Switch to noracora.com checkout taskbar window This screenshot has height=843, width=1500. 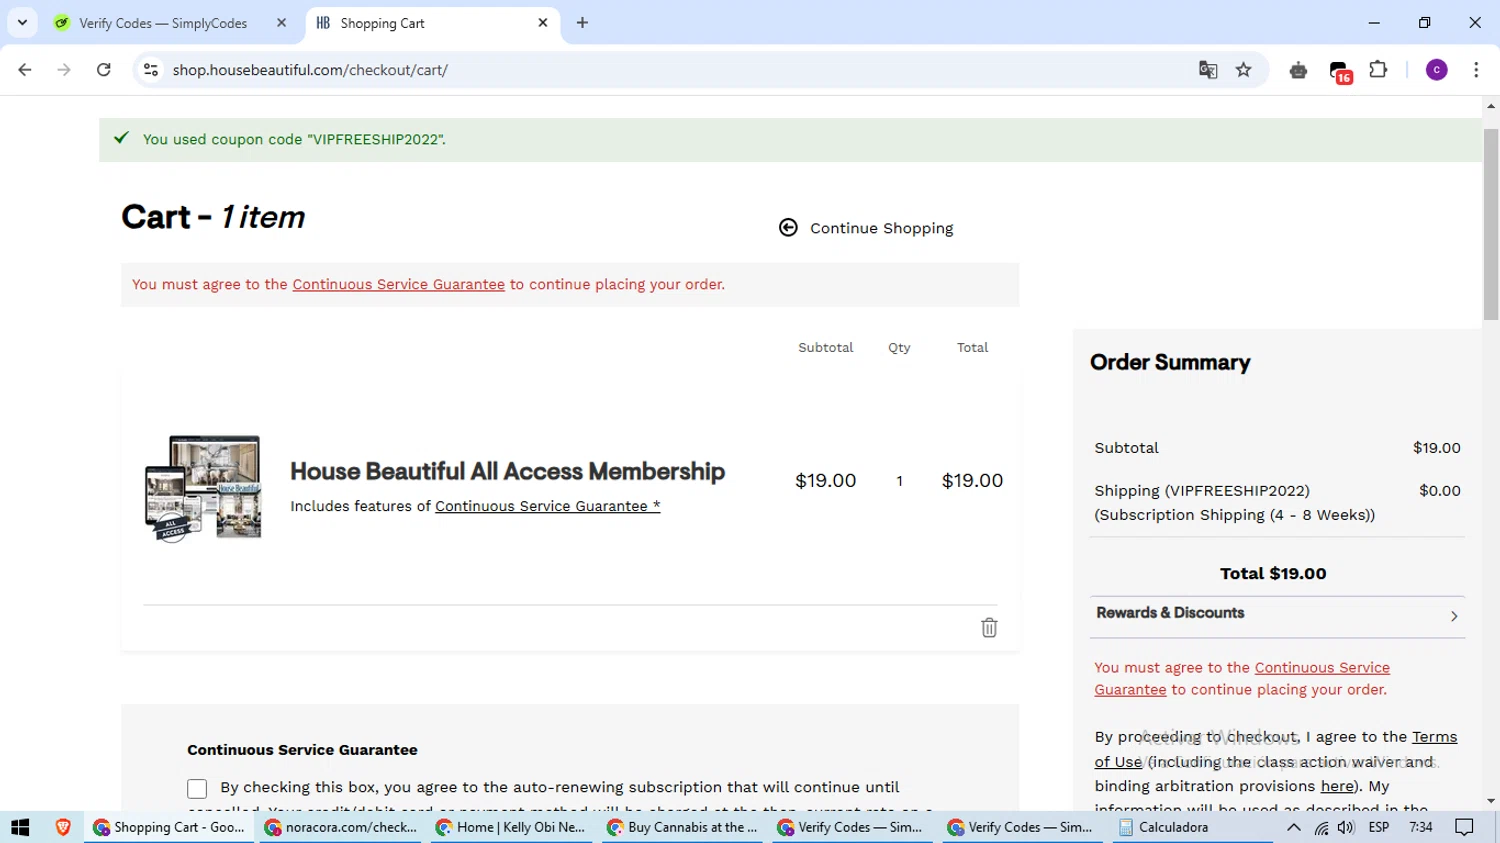(341, 827)
